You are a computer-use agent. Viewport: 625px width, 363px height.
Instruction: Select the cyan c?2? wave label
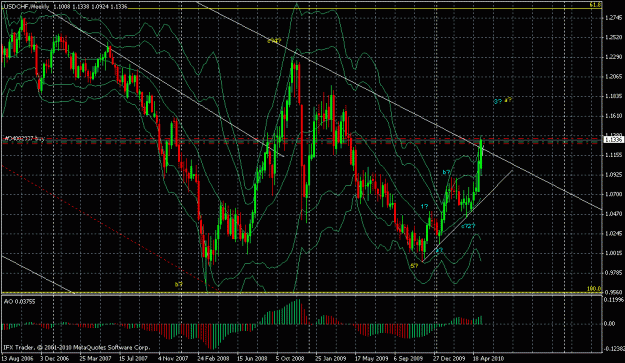point(468,226)
